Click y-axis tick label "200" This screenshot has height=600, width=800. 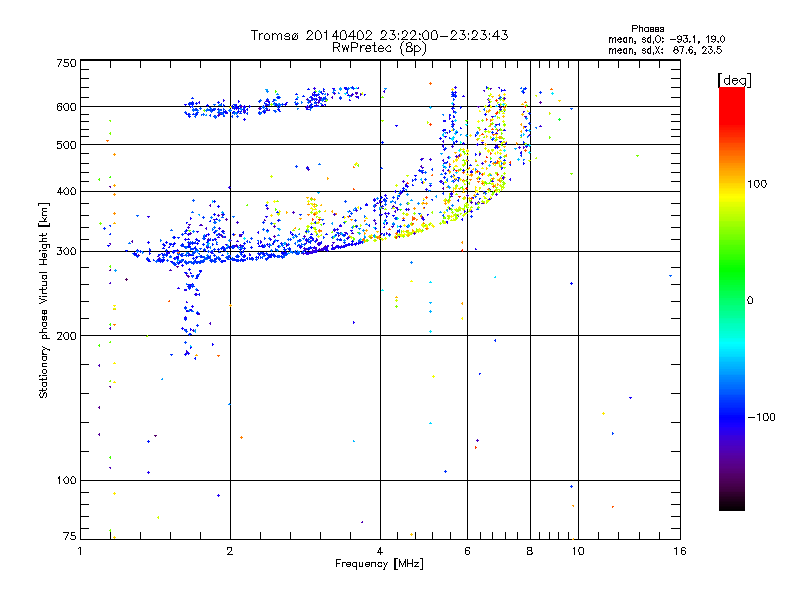tap(67, 336)
